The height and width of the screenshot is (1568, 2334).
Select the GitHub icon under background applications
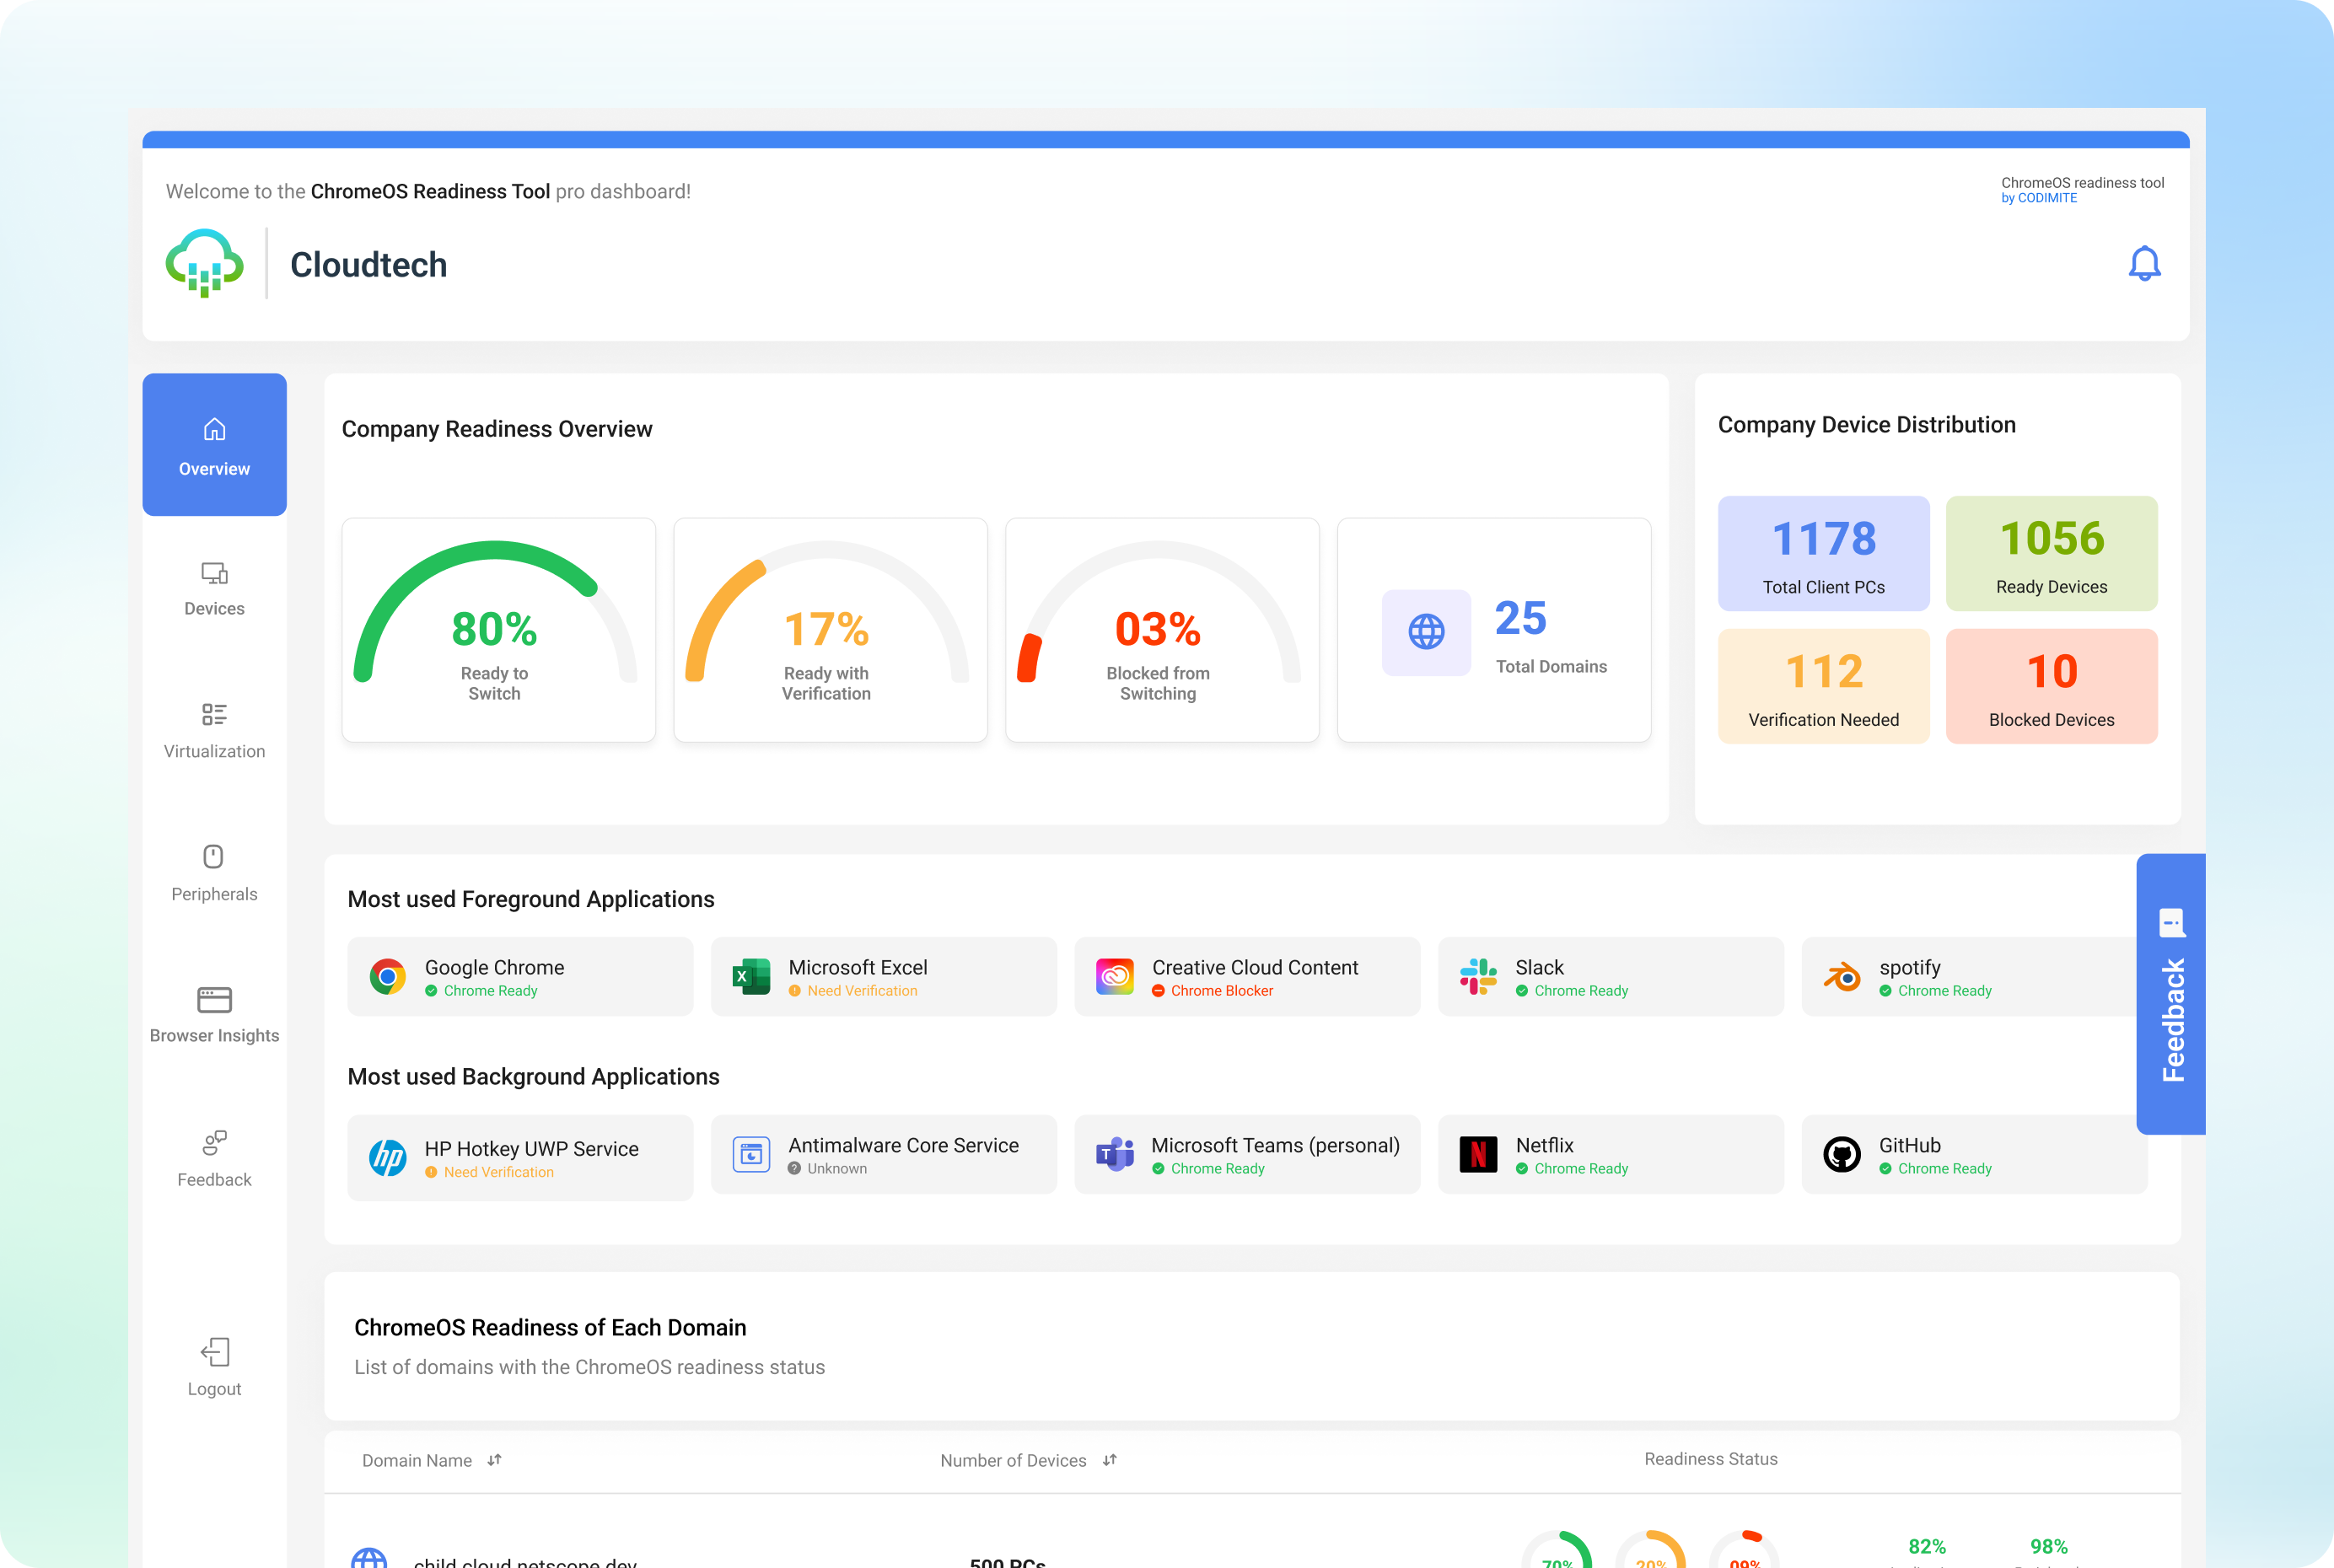[x=1843, y=1154]
